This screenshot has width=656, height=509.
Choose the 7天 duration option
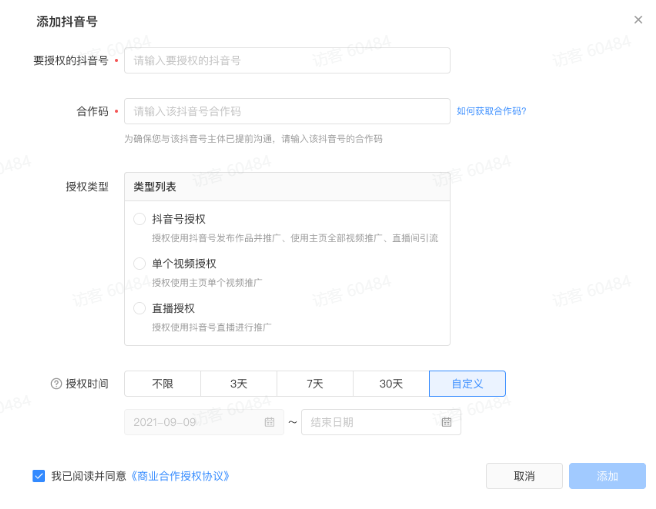(x=315, y=384)
